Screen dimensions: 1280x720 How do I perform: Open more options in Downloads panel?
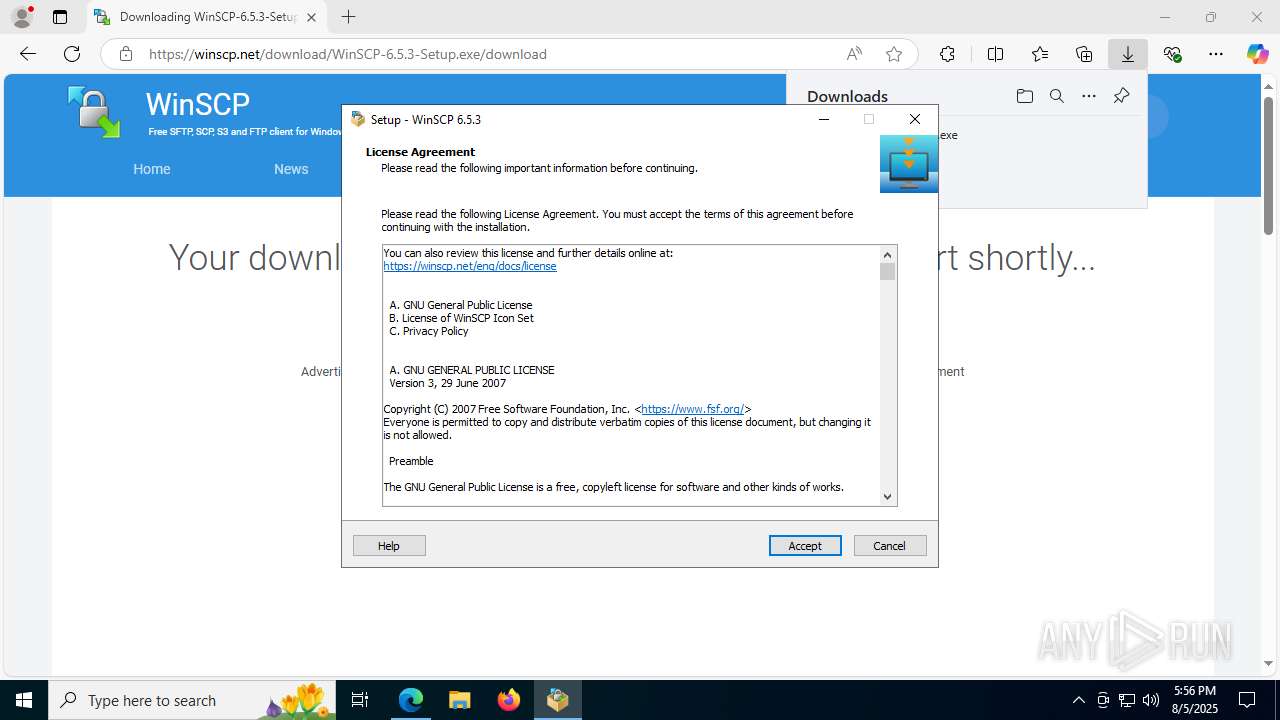click(x=1089, y=96)
